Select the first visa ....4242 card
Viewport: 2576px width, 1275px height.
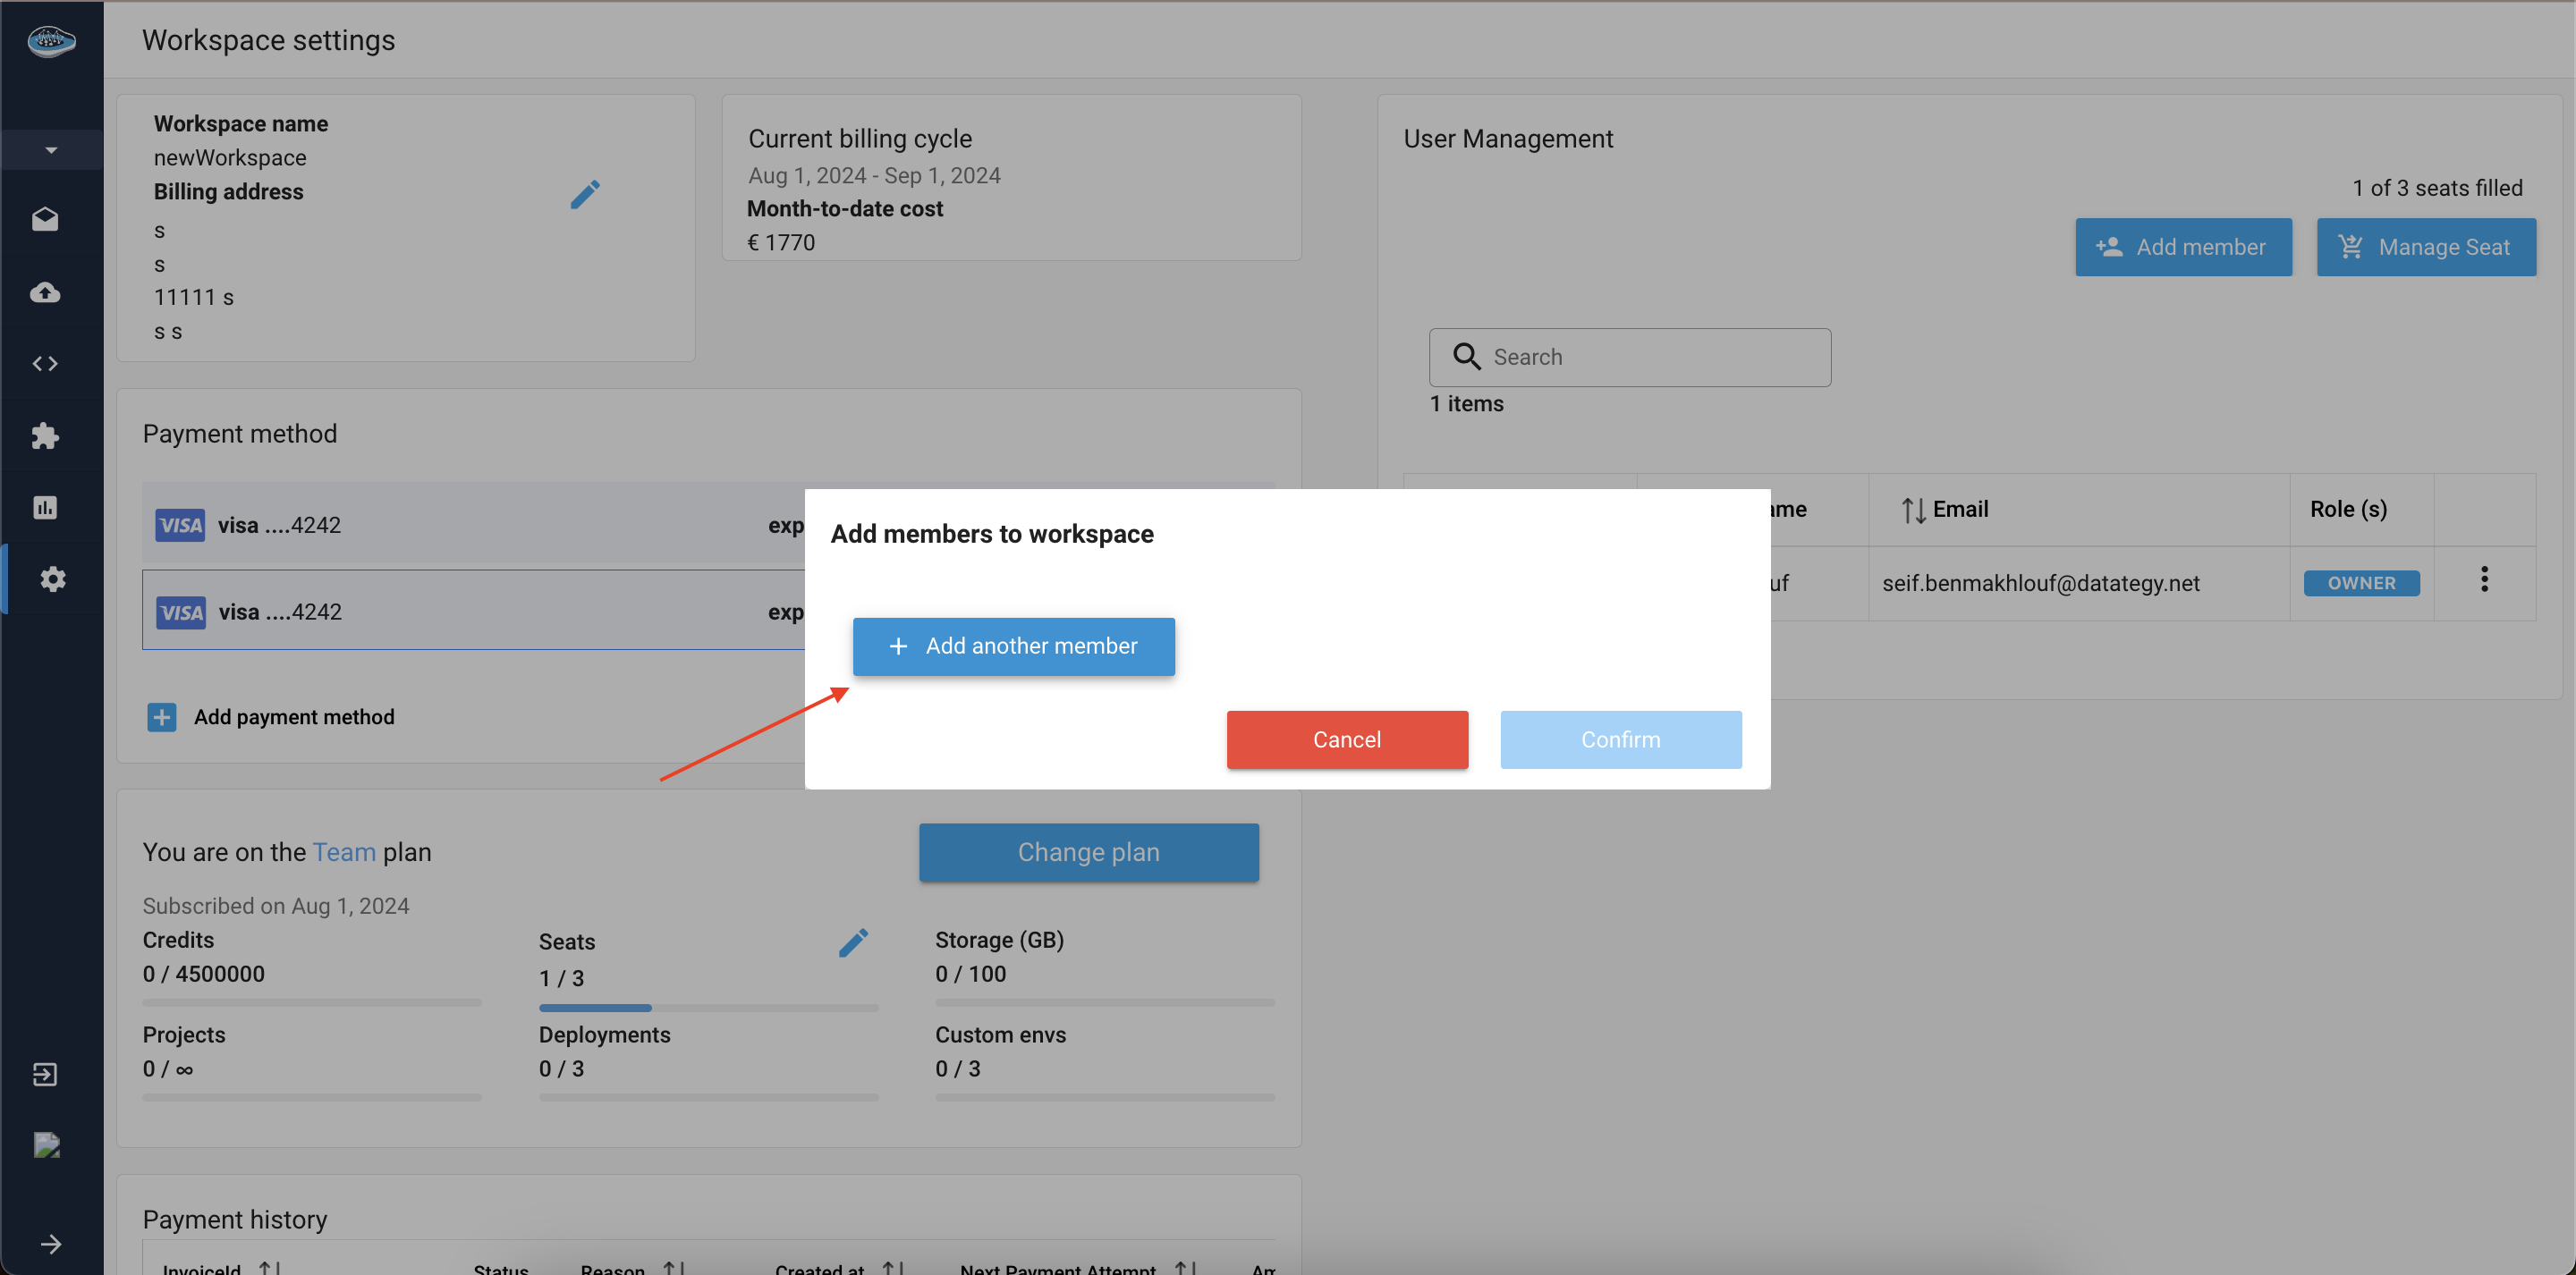click(474, 525)
